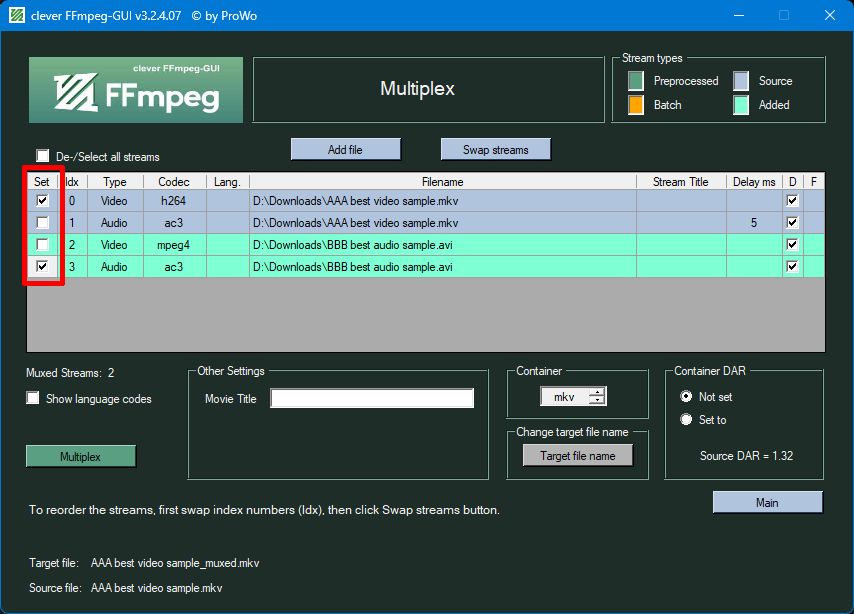Screen dimensions: 854x614
Task: Click the Stream Title column header
Action: (x=681, y=181)
